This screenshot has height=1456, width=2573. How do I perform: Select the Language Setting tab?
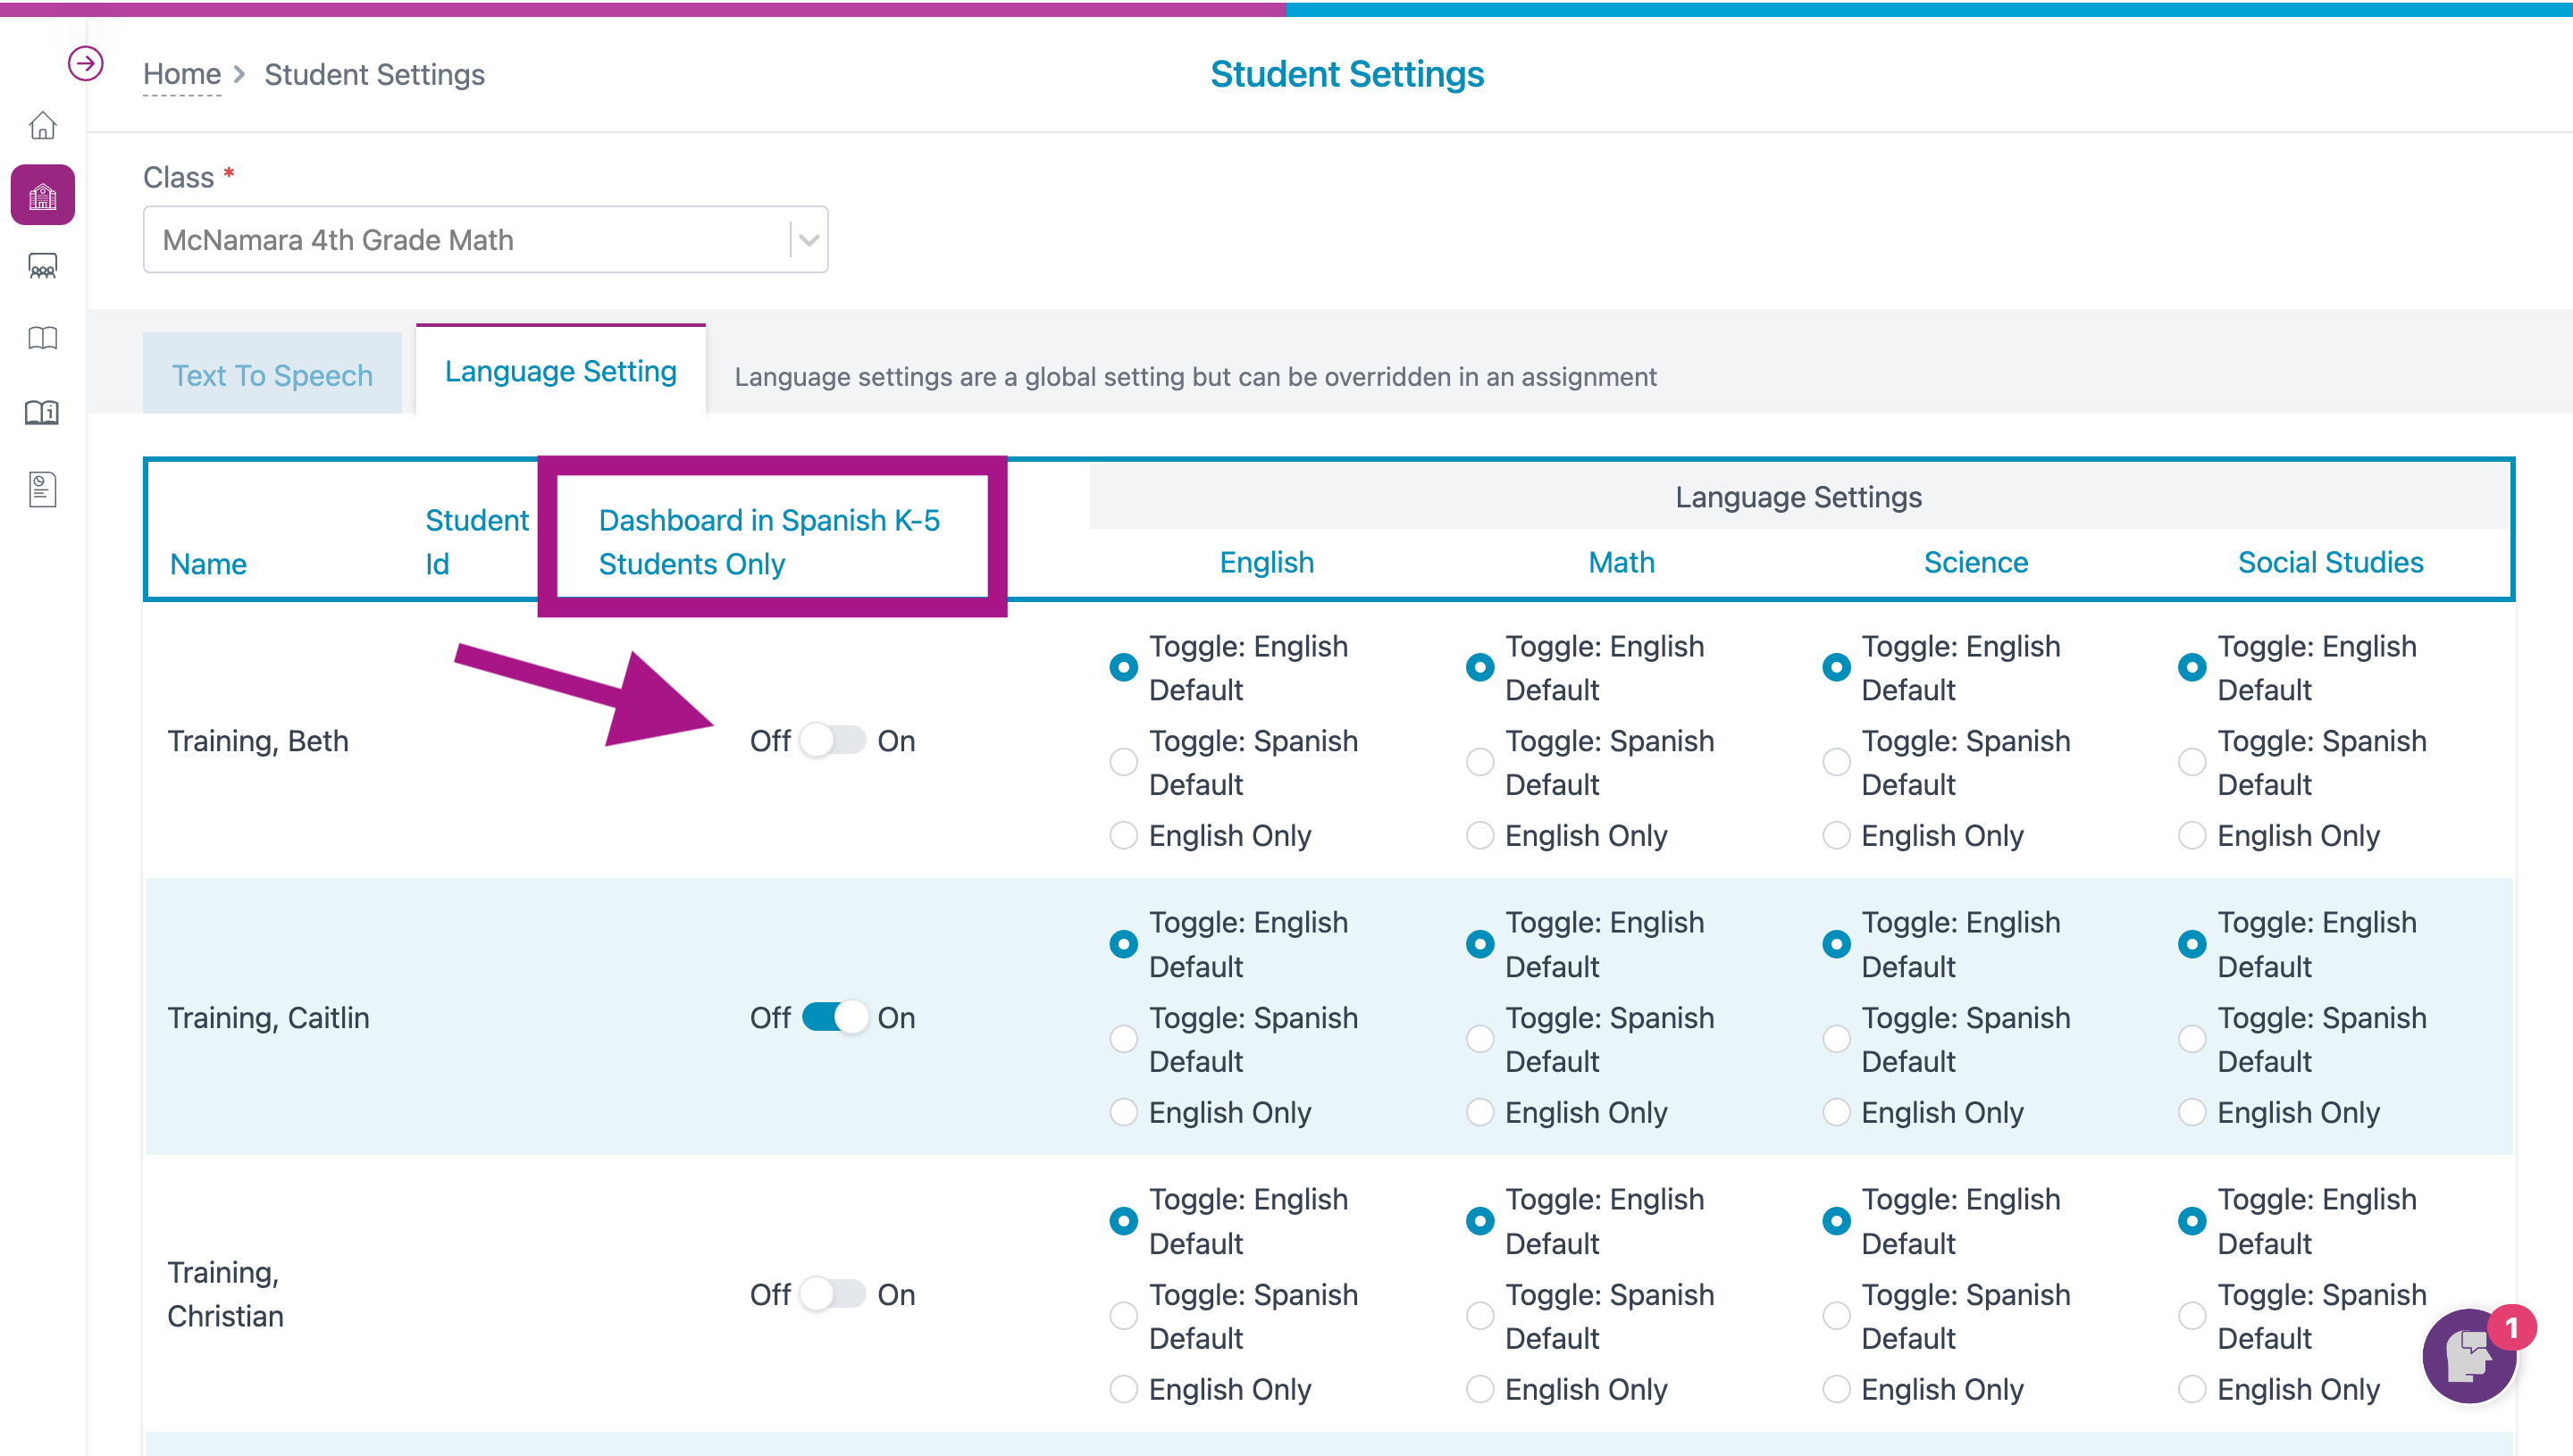coord(560,371)
